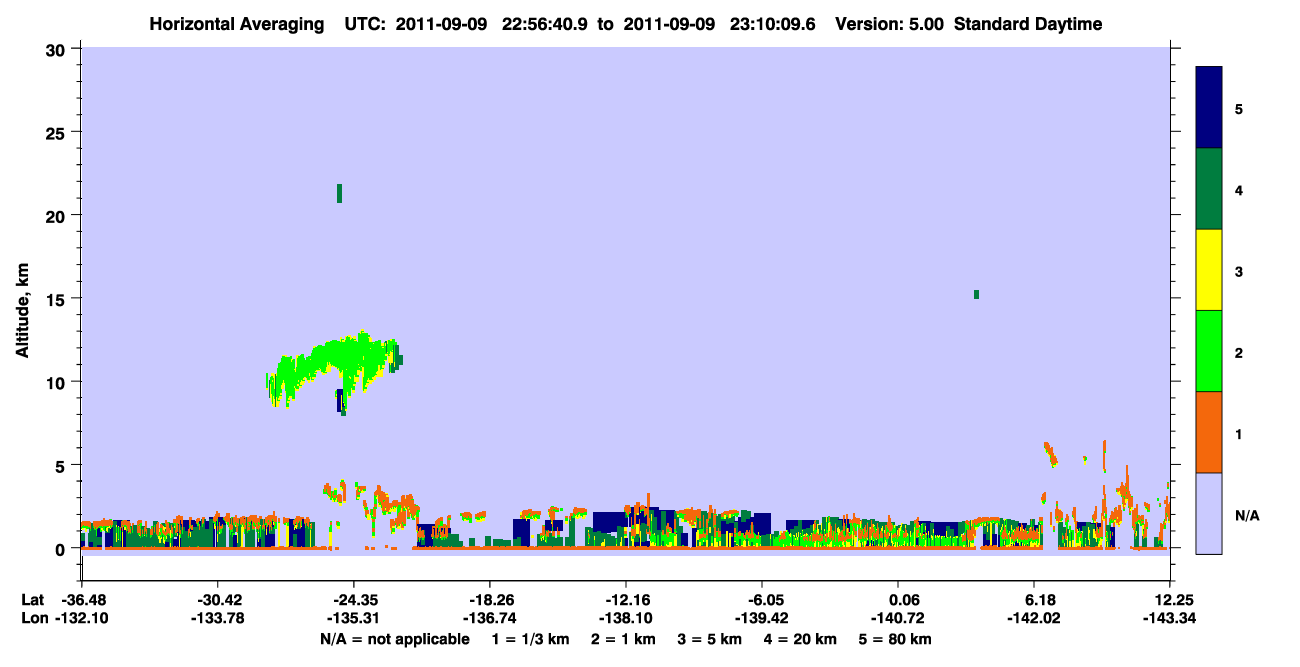Click the '4 = 20 km' legend entry
Viewport: 1300px width, 667px height.
(x=802, y=639)
